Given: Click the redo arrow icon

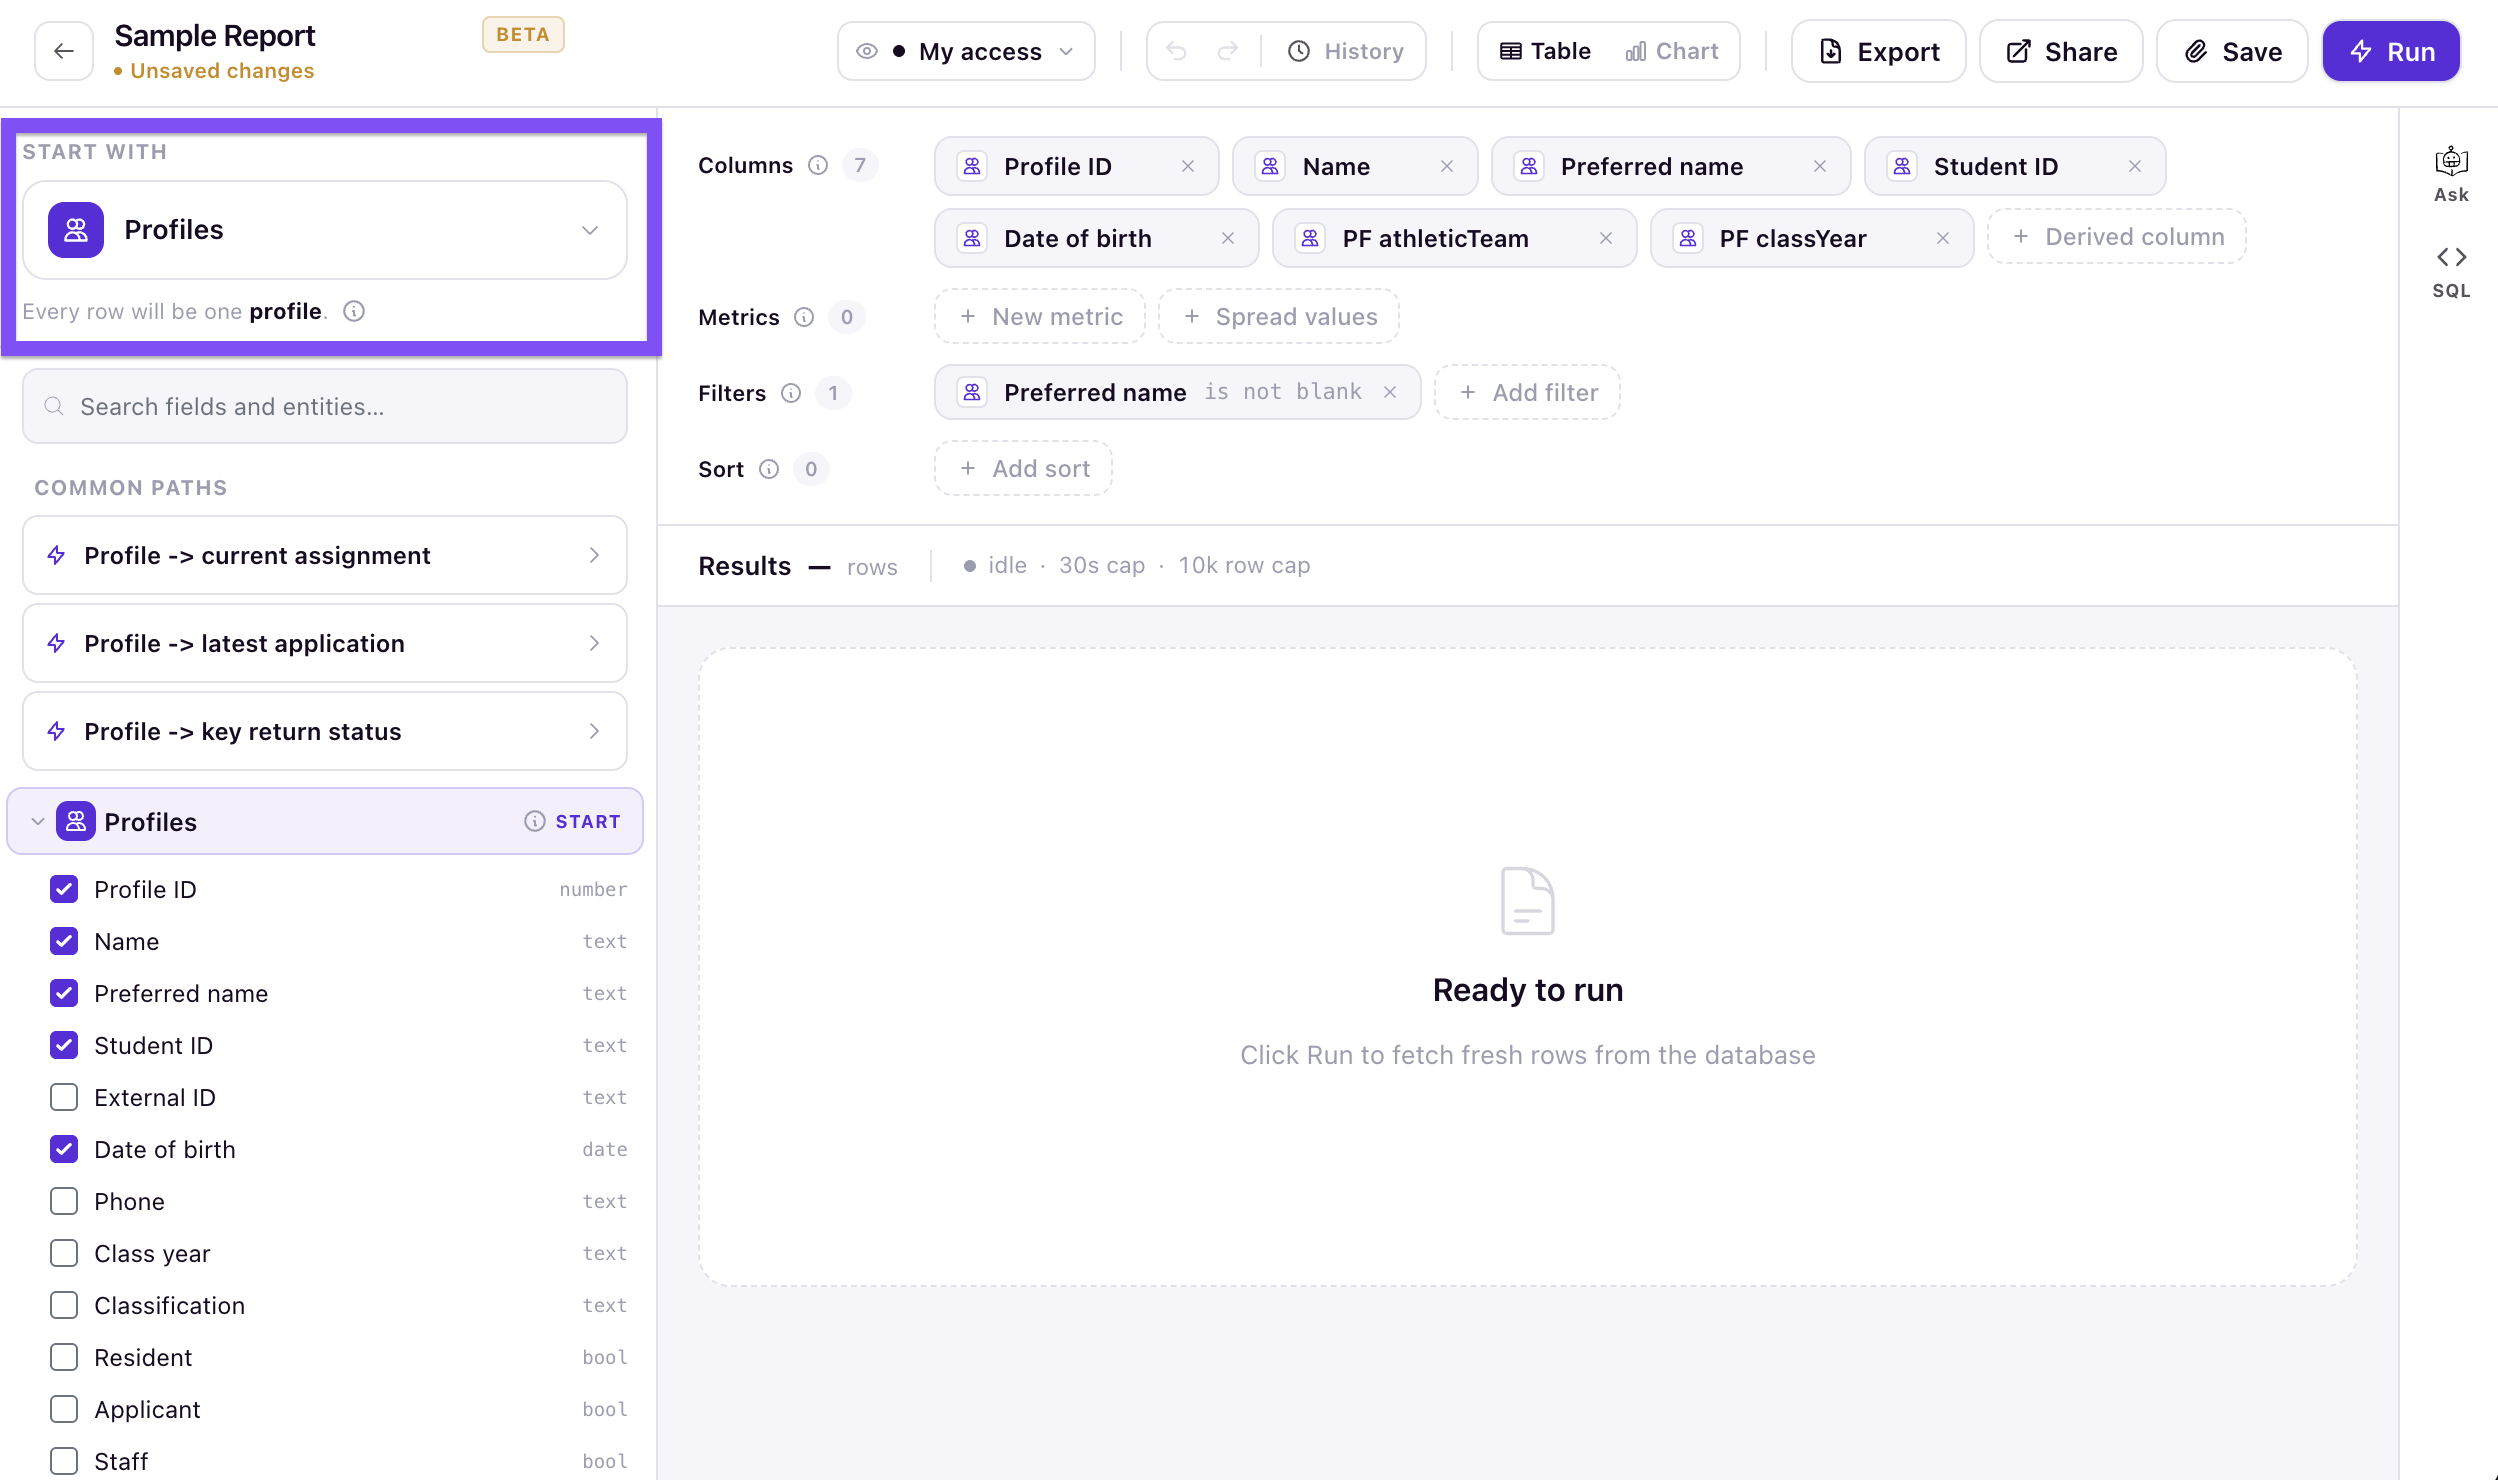Looking at the screenshot, I should click(1228, 51).
